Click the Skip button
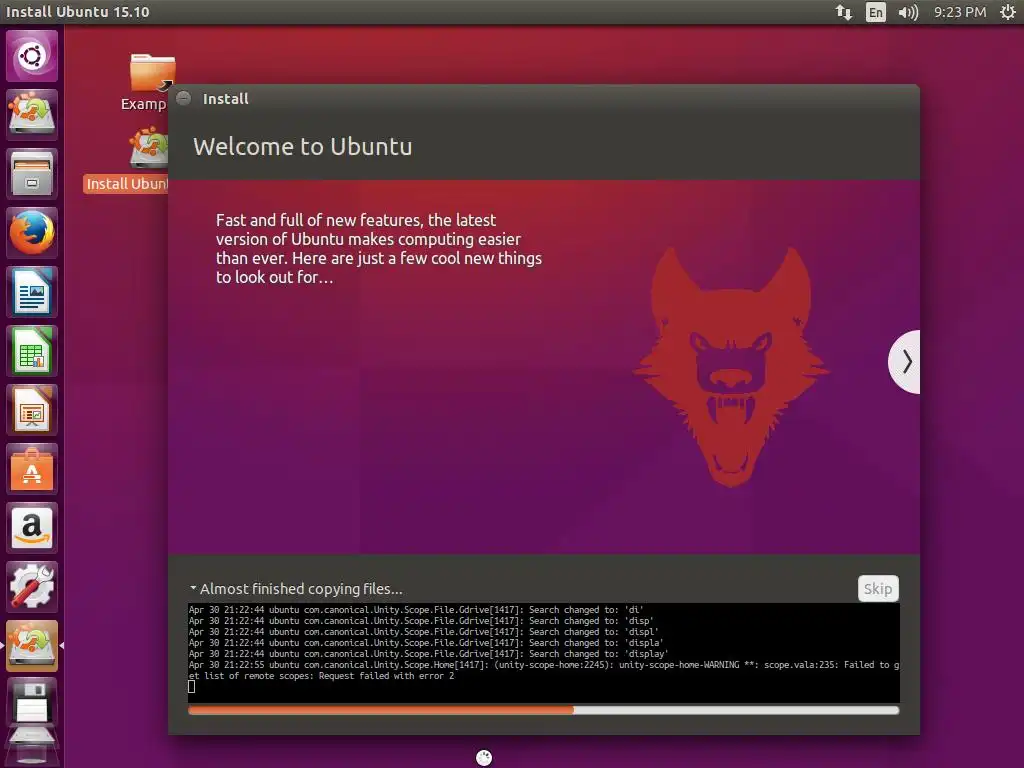Screen dimensions: 1024x768 click(x=878, y=588)
